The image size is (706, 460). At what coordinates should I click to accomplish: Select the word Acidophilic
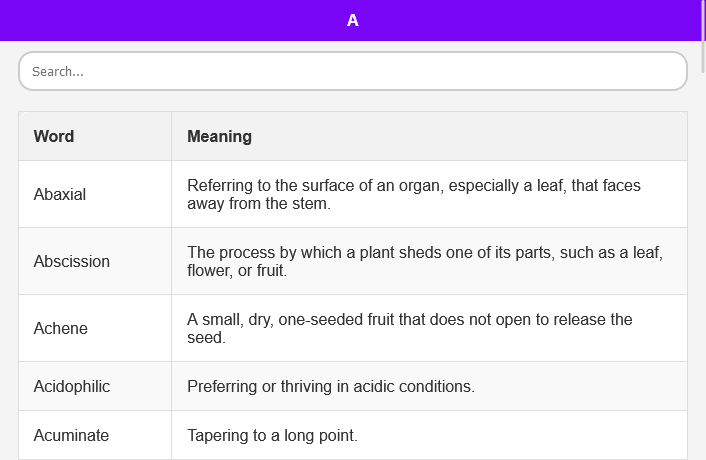pos(72,386)
